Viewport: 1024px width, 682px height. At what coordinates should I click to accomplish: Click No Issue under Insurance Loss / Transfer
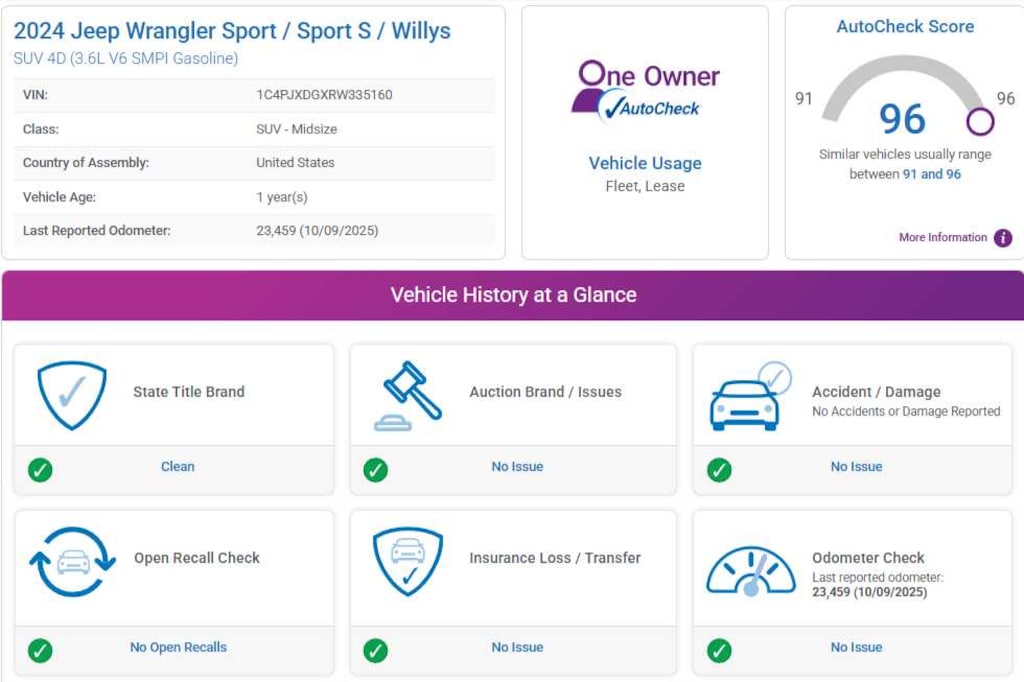click(517, 648)
